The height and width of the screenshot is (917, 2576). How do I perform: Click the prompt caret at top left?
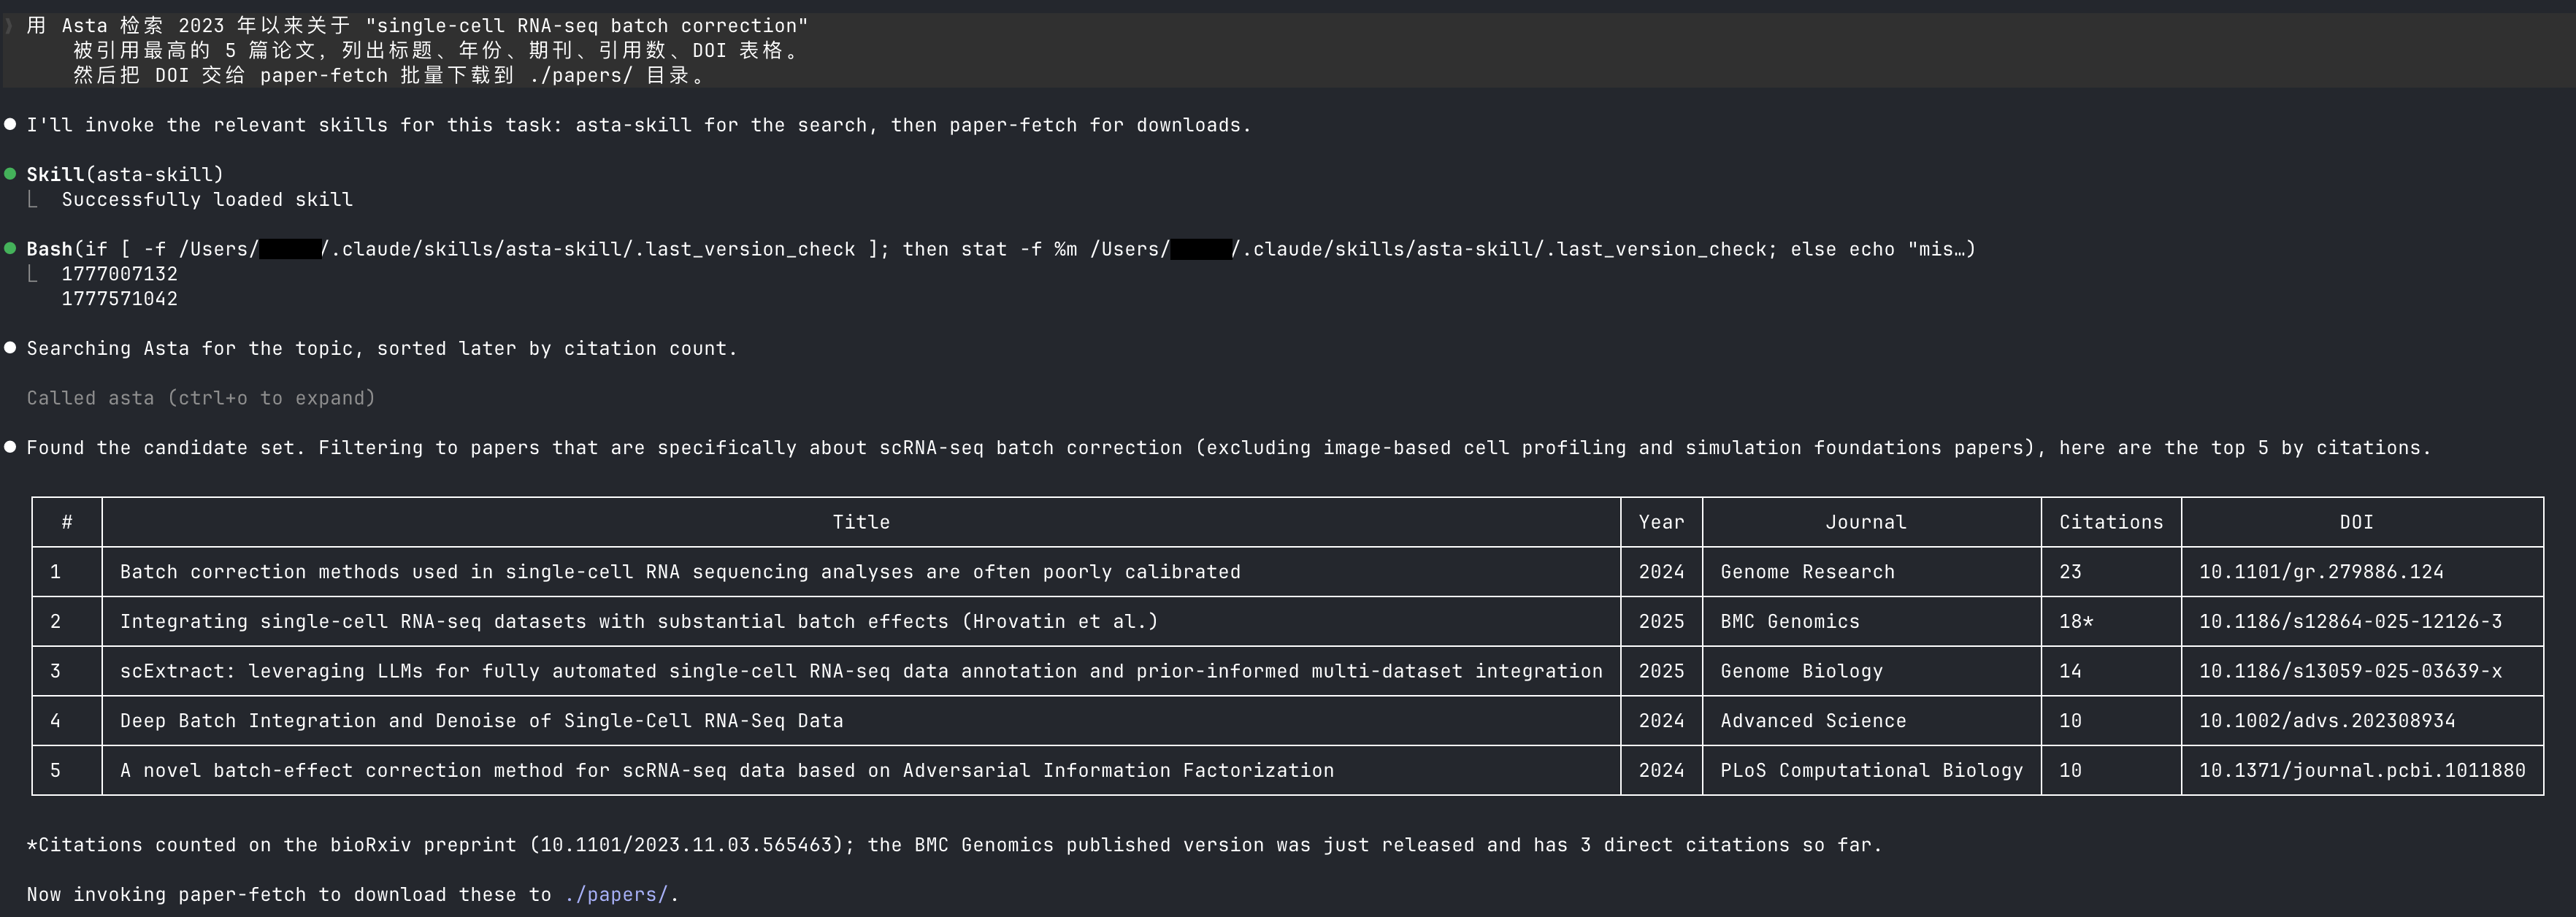[x=9, y=25]
